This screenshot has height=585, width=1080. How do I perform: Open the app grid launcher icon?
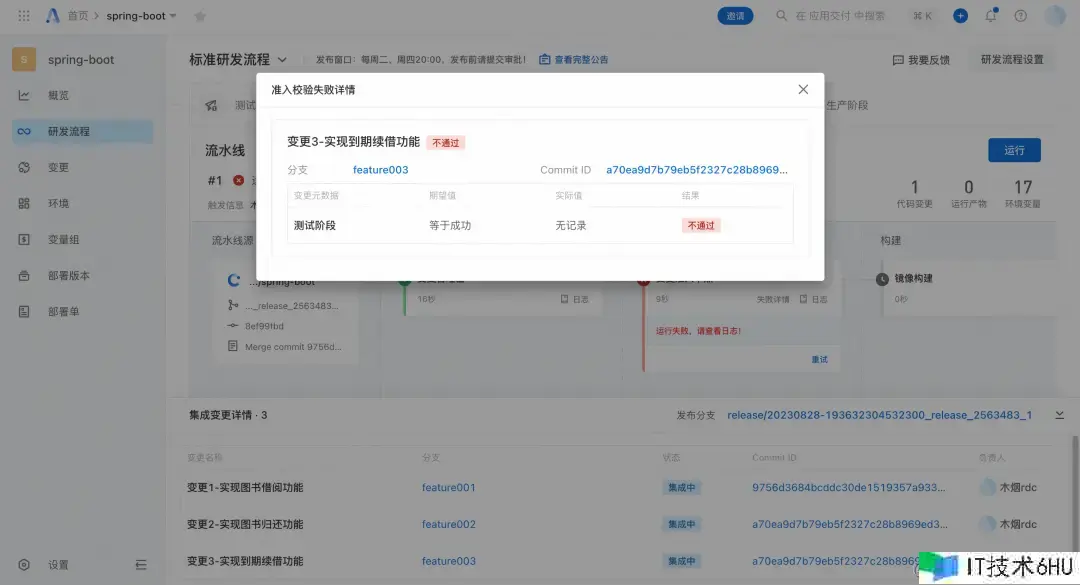(24, 16)
